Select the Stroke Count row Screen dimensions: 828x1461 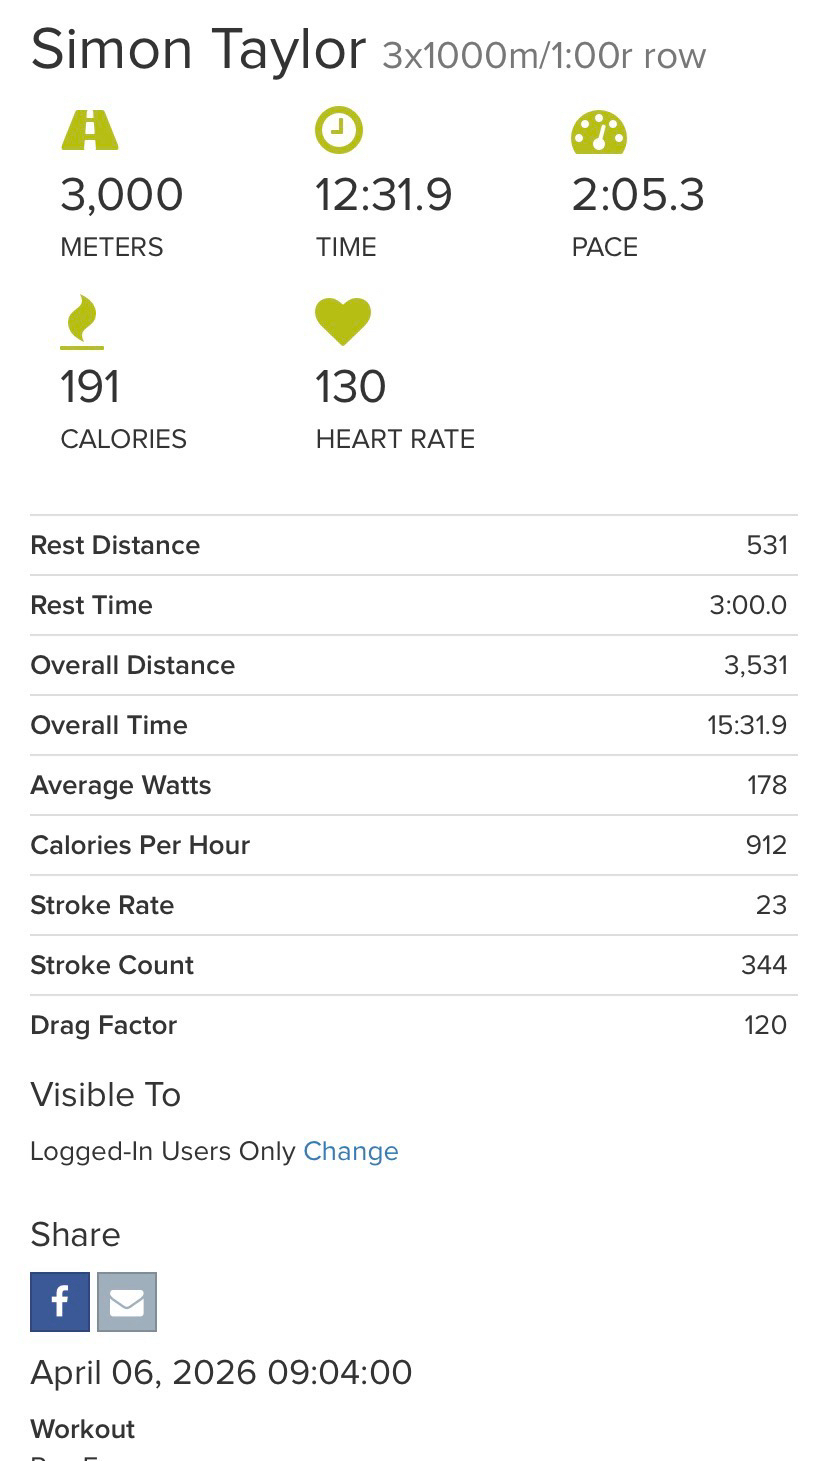click(414, 965)
